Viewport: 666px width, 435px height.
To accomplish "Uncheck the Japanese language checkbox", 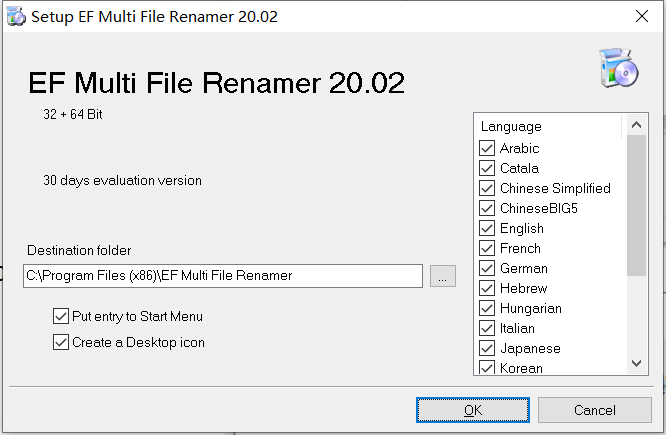I will (487, 348).
